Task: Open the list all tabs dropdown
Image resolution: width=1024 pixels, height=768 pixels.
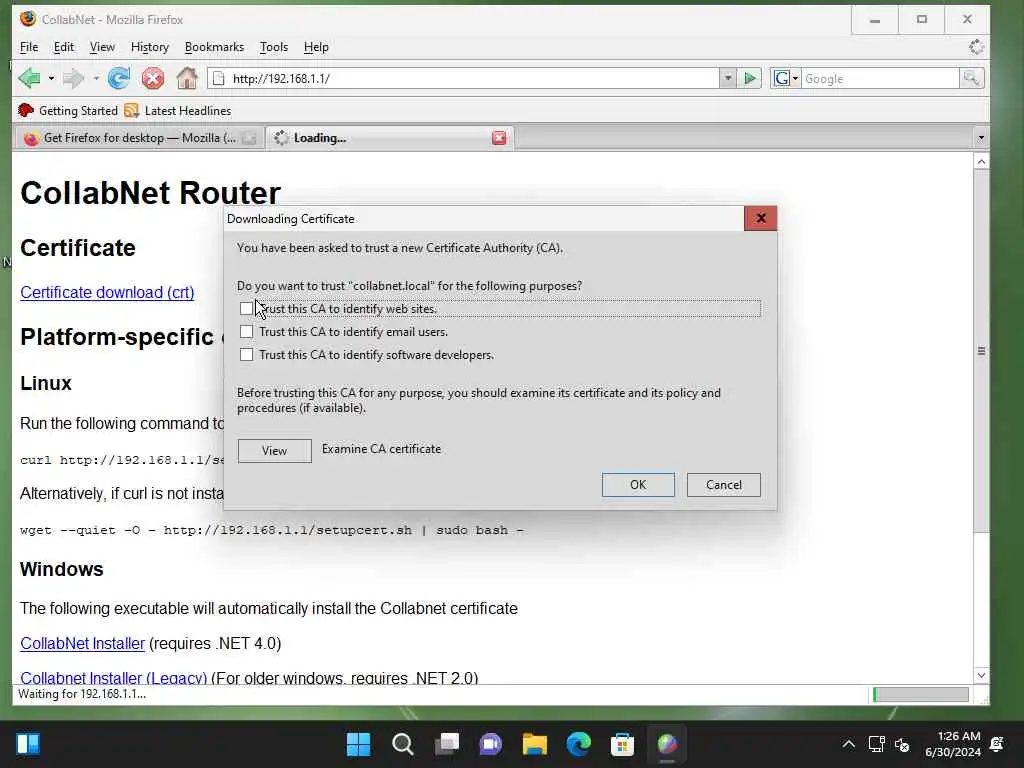Action: click(x=980, y=138)
